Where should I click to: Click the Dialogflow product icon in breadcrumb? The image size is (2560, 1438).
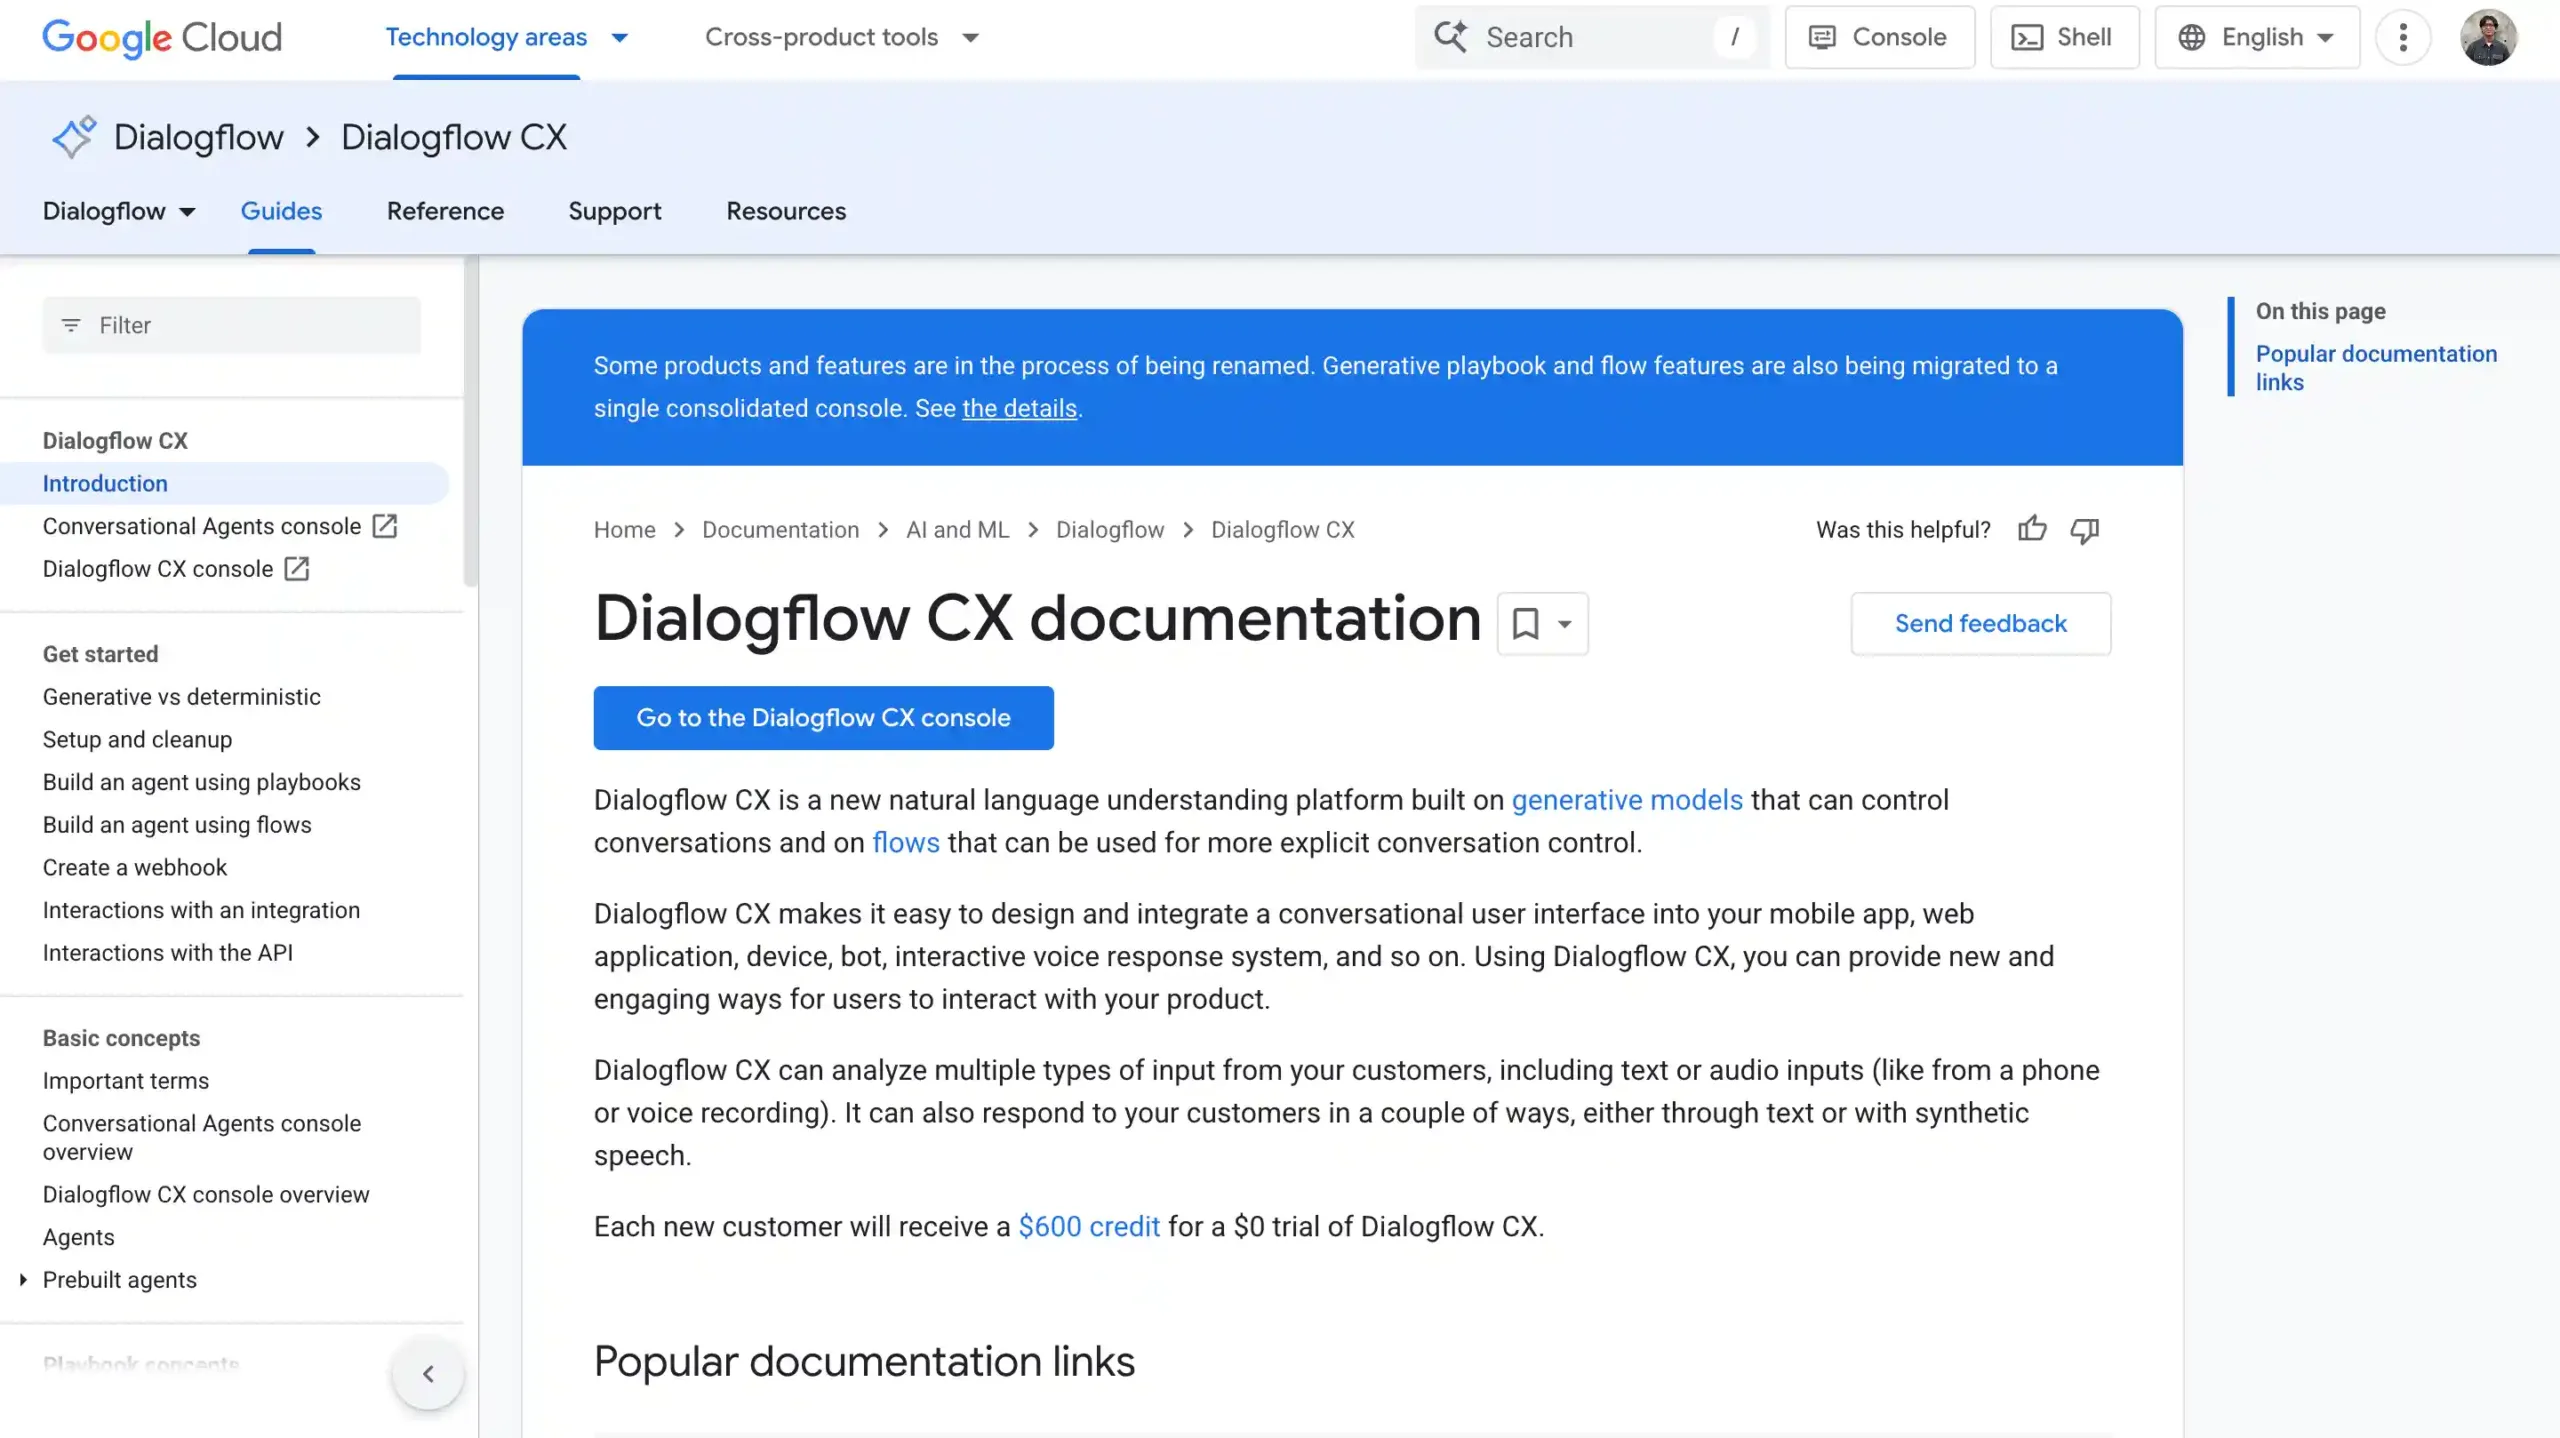point(74,136)
